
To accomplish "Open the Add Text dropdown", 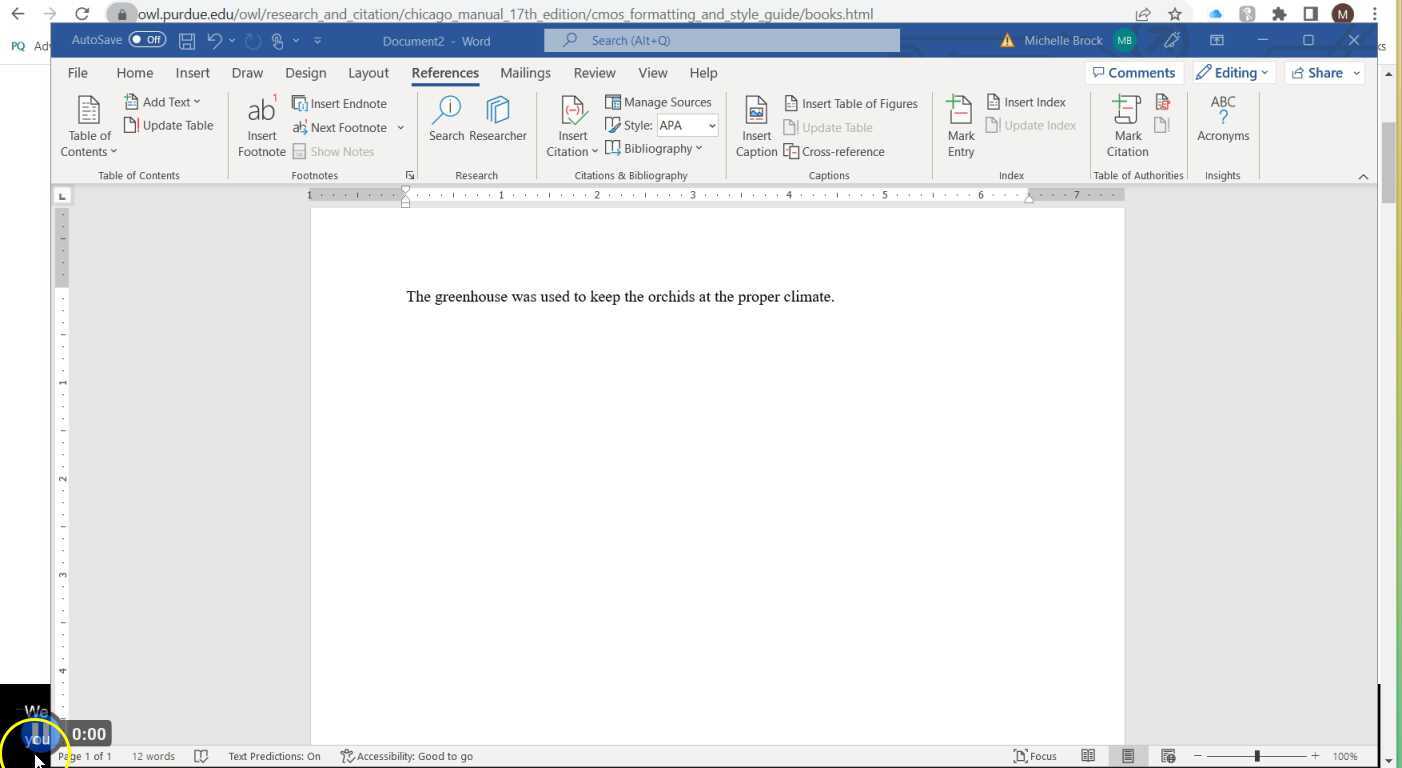I will [165, 101].
